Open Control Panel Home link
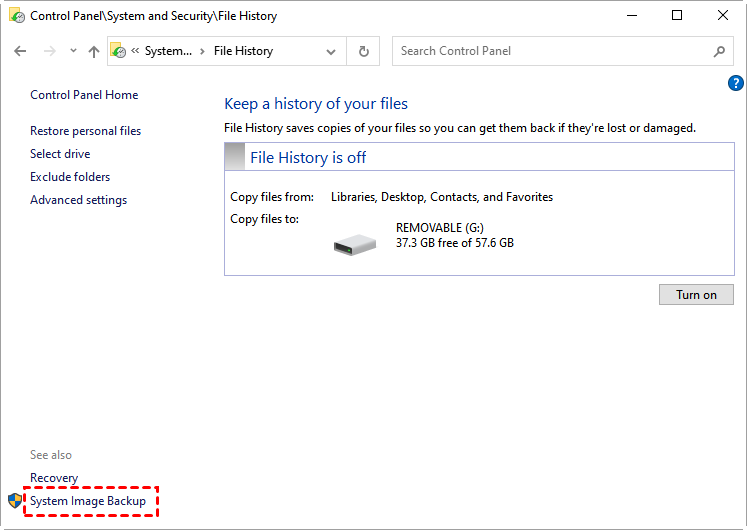Viewport: 747px width, 530px height. [84, 95]
